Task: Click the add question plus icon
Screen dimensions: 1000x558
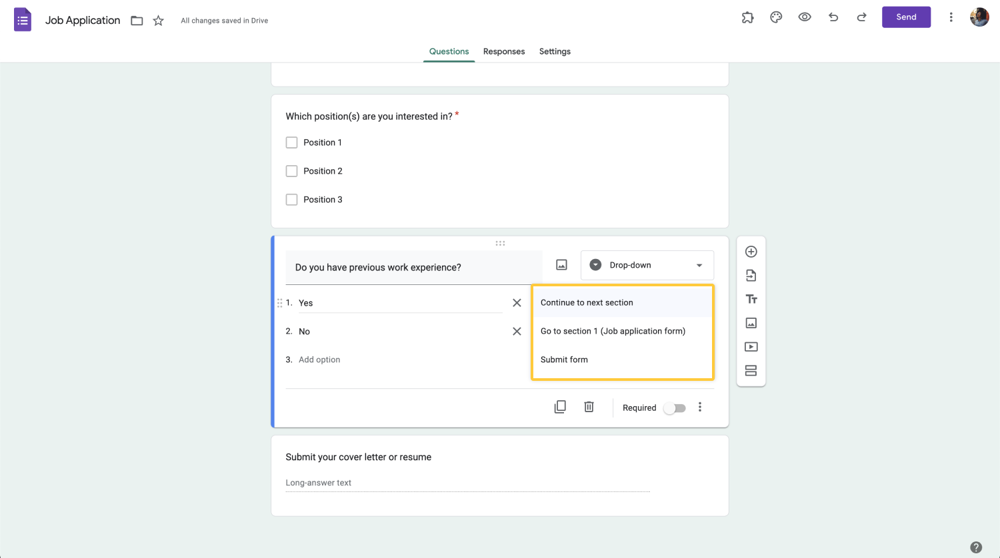Action: click(x=751, y=252)
